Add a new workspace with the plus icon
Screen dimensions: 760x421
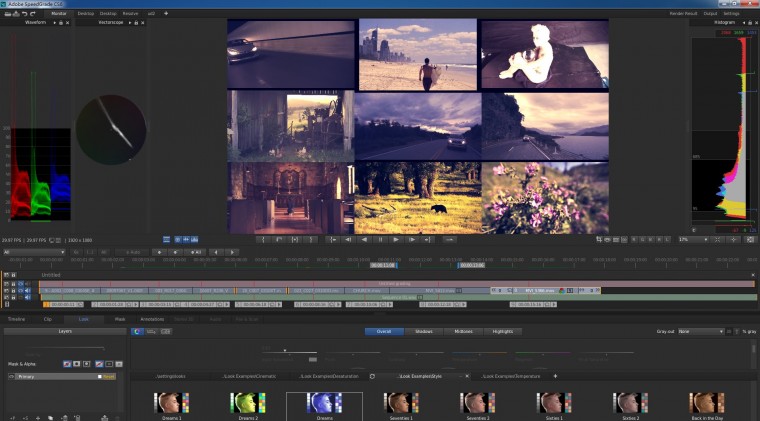coord(166,13)
